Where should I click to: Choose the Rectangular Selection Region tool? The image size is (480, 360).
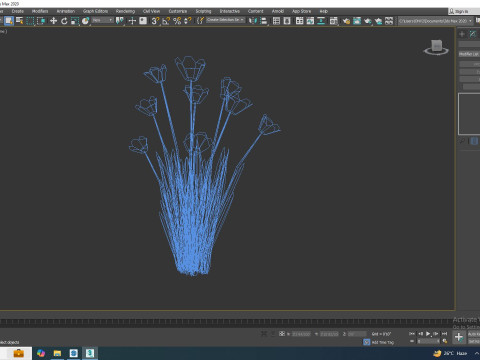click(30, 21)
